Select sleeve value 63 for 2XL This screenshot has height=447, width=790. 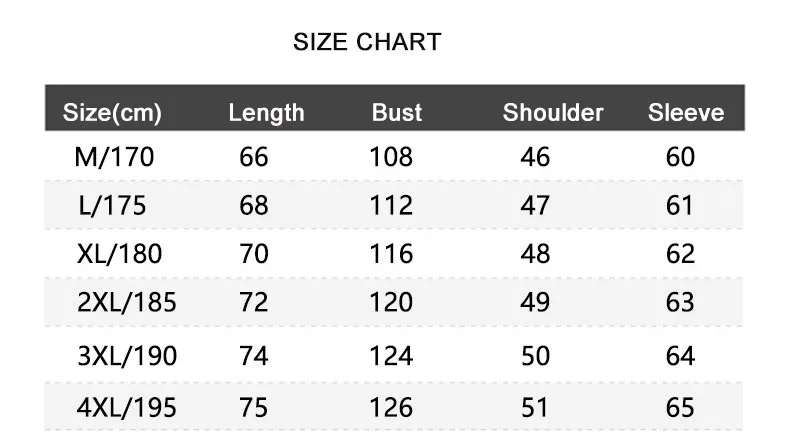pos(680,302)
